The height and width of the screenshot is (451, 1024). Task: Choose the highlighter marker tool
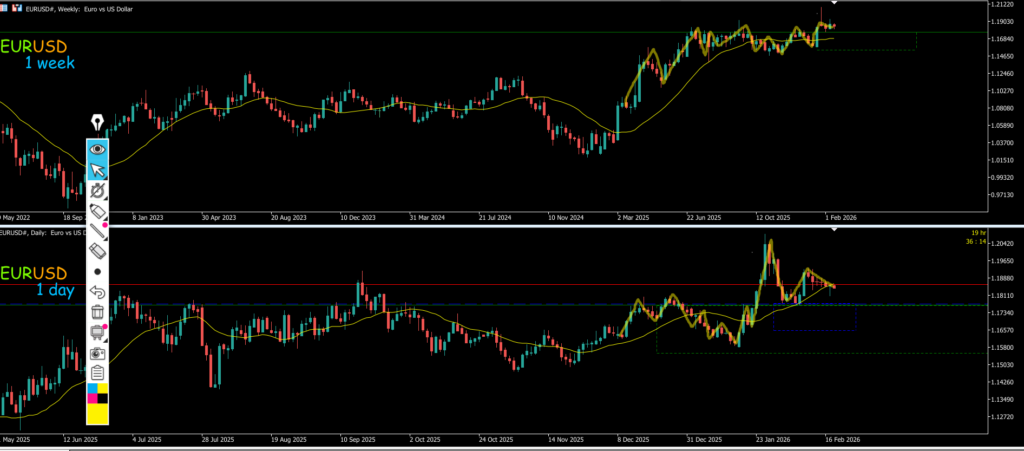97,212
